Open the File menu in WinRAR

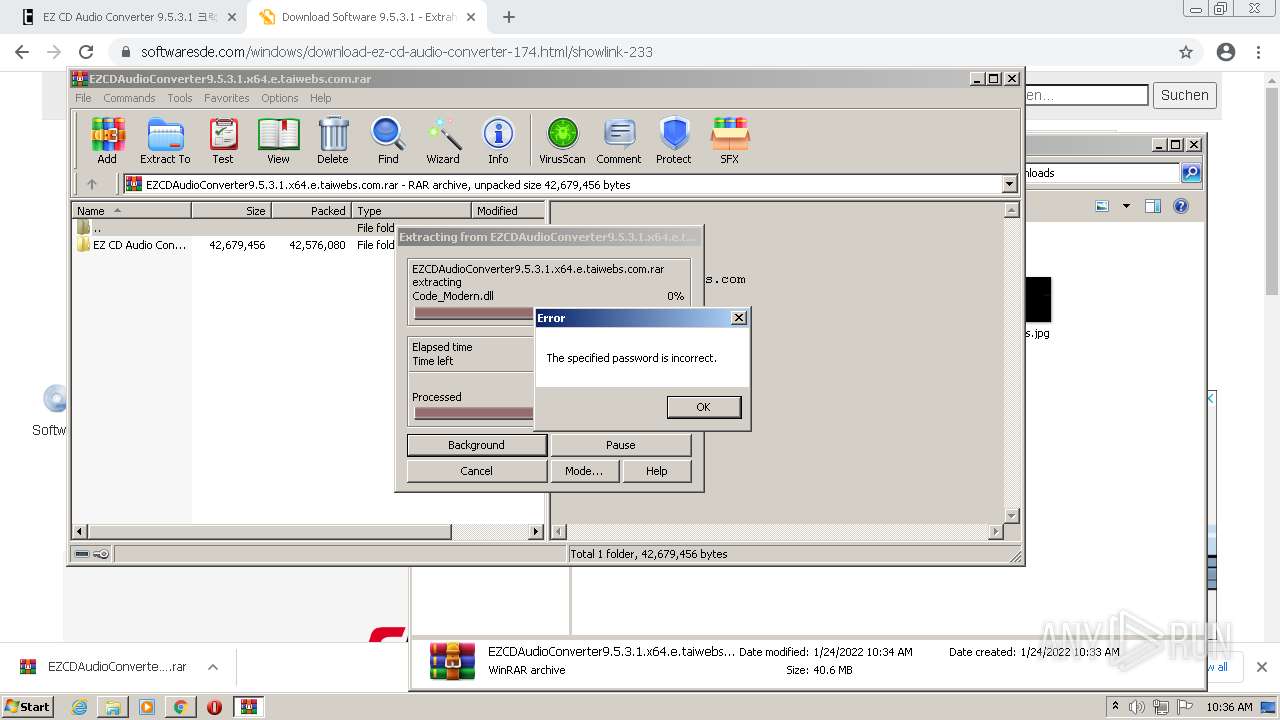(x=83, y=98)
